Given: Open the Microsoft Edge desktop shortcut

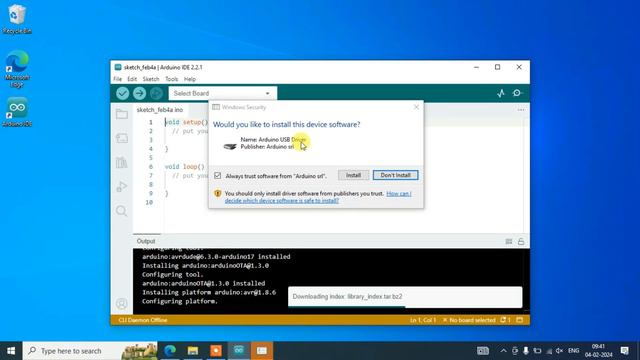Looking at the screenshot, I should coord(17,69).
